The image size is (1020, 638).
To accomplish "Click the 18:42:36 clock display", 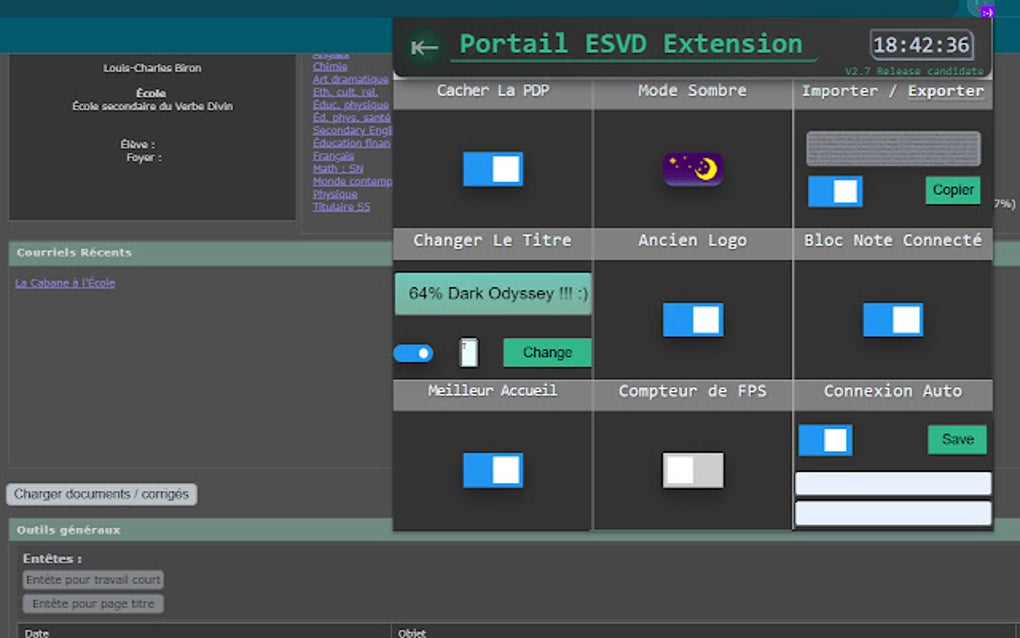I will pos(921,45).
